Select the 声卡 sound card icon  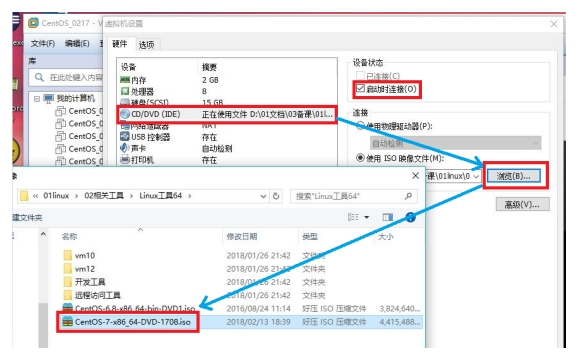(x=124, y=148)
